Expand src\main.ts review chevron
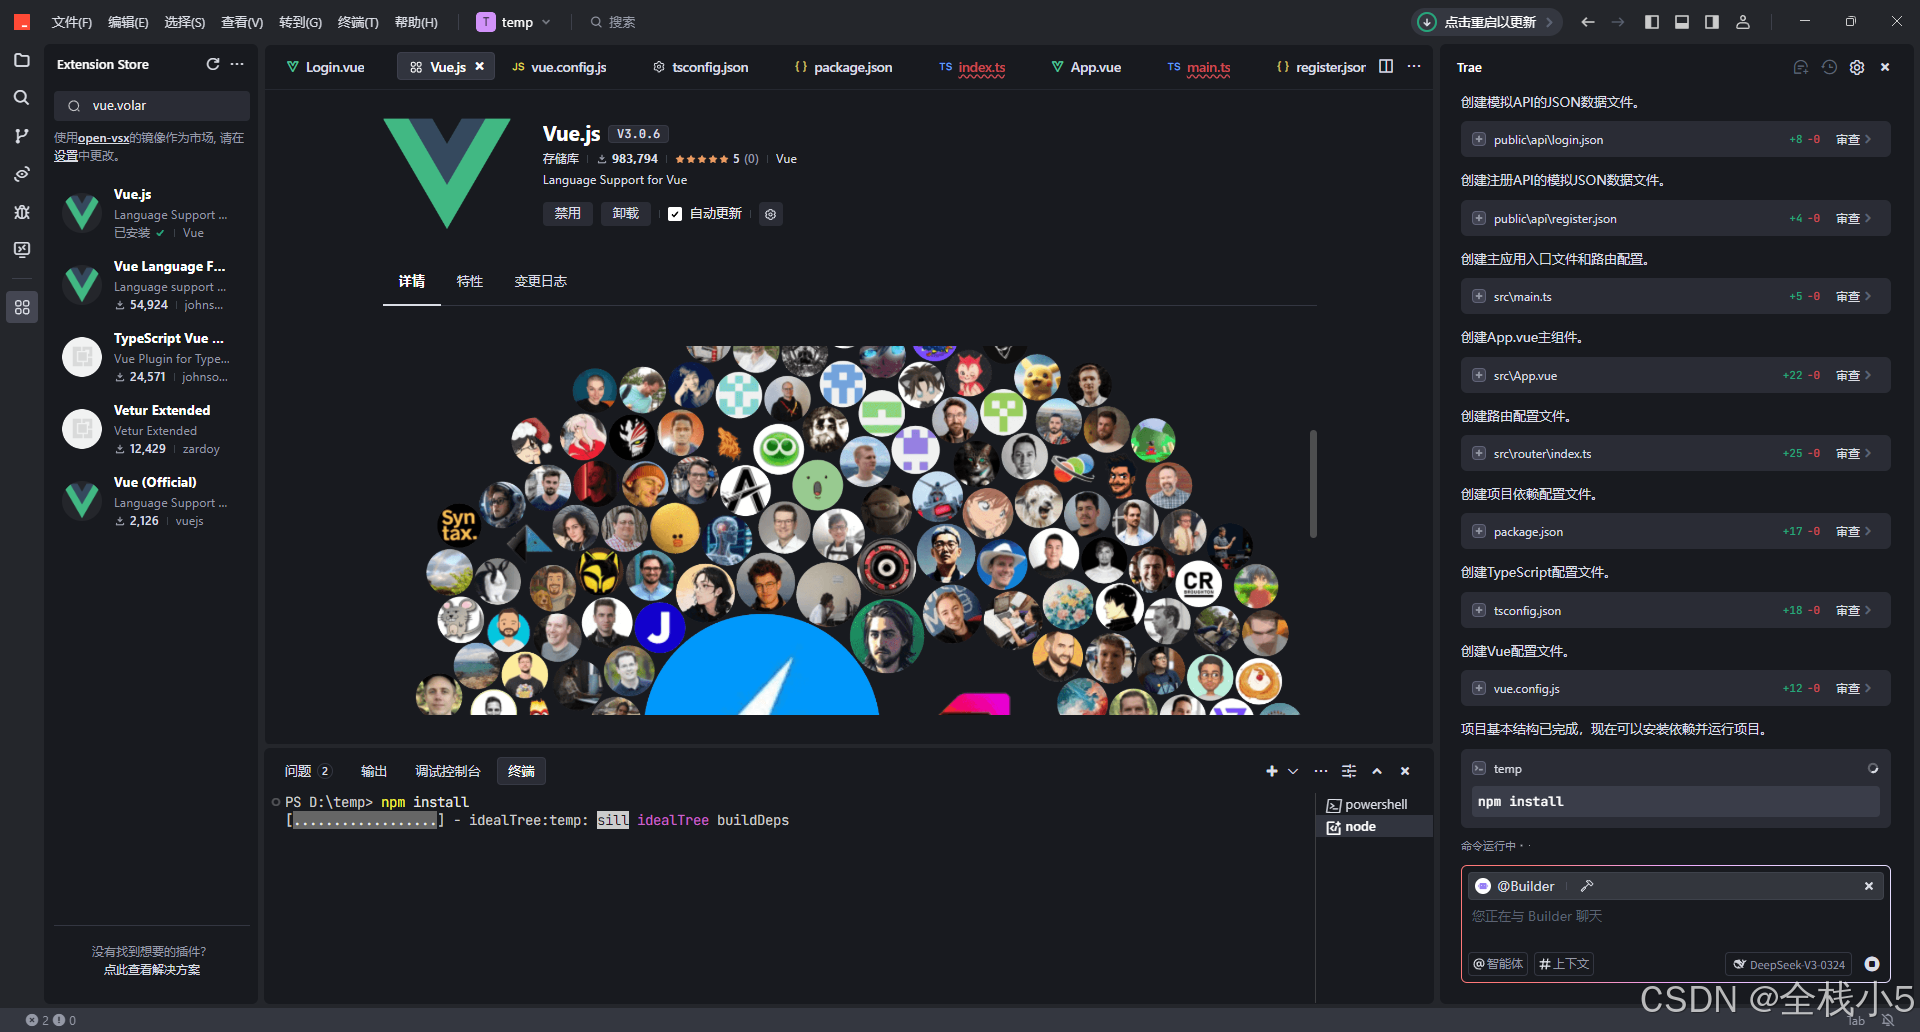Screen dimensions: 1920x1032 click(x=1868, y=297)
